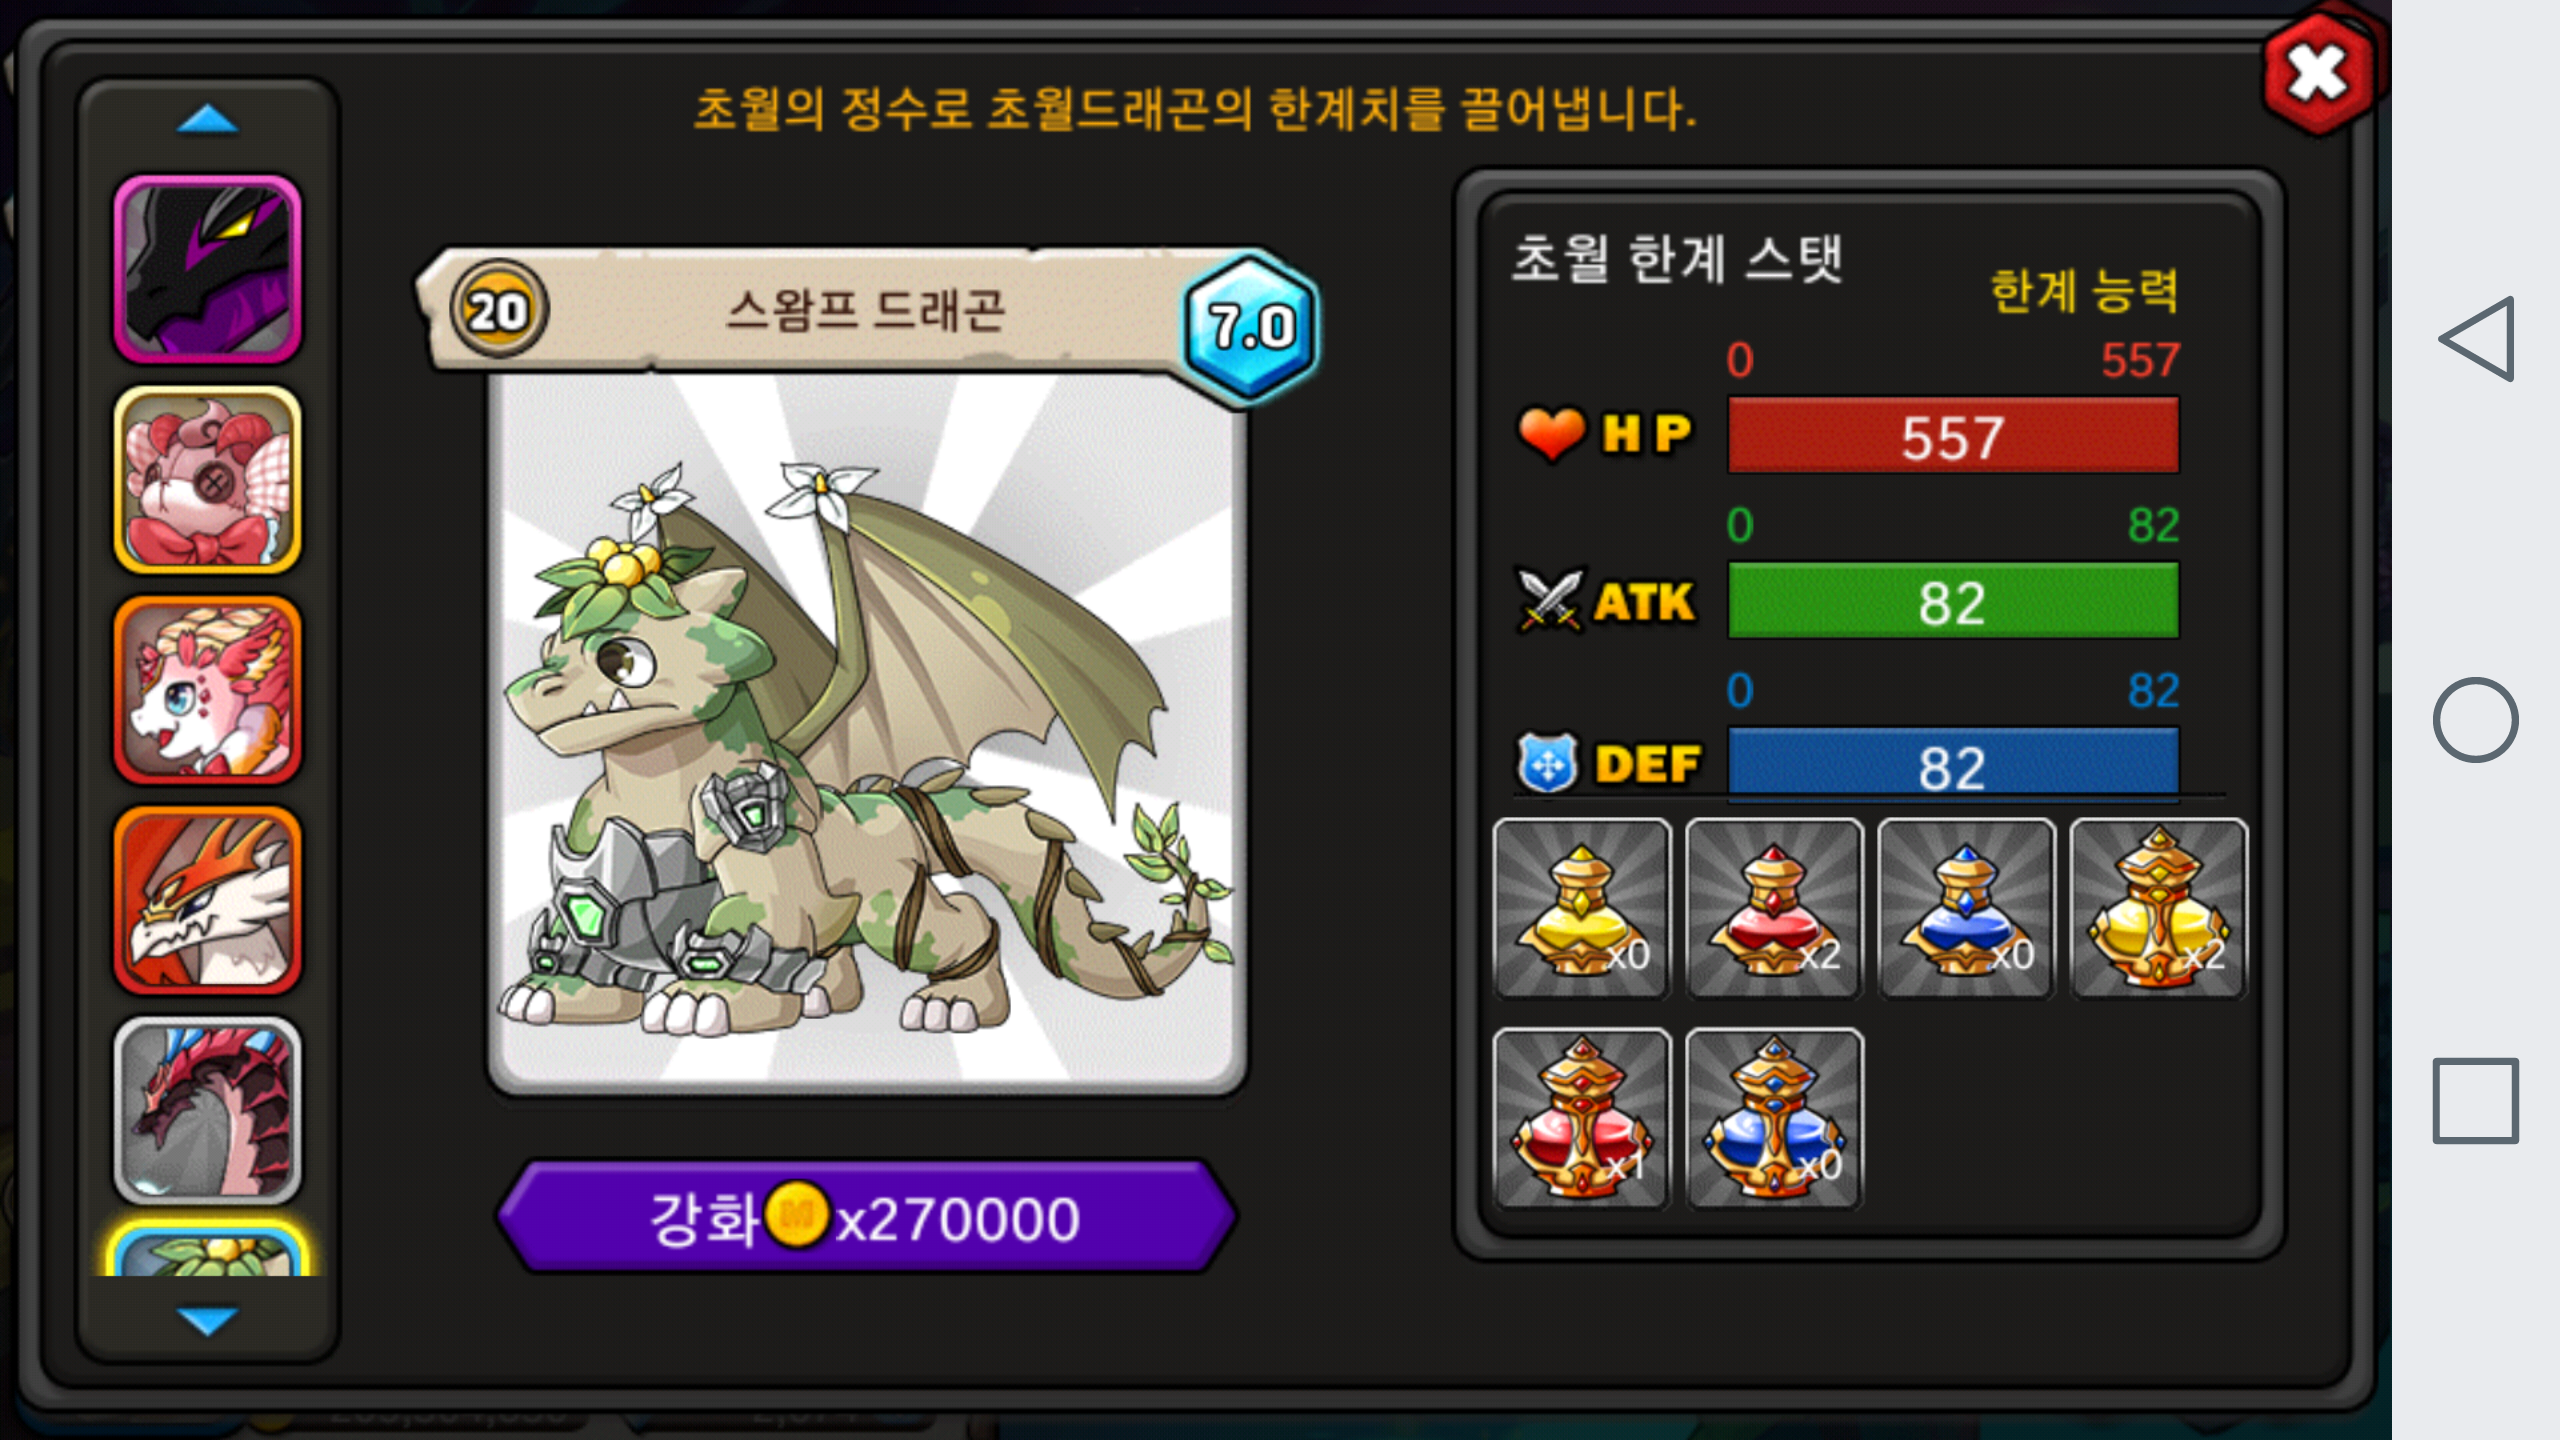Choose the crimson serpent dragon portrait
This screenshot has height=1440, width=2560.
pyautogui.click(x=208, y=1110)
